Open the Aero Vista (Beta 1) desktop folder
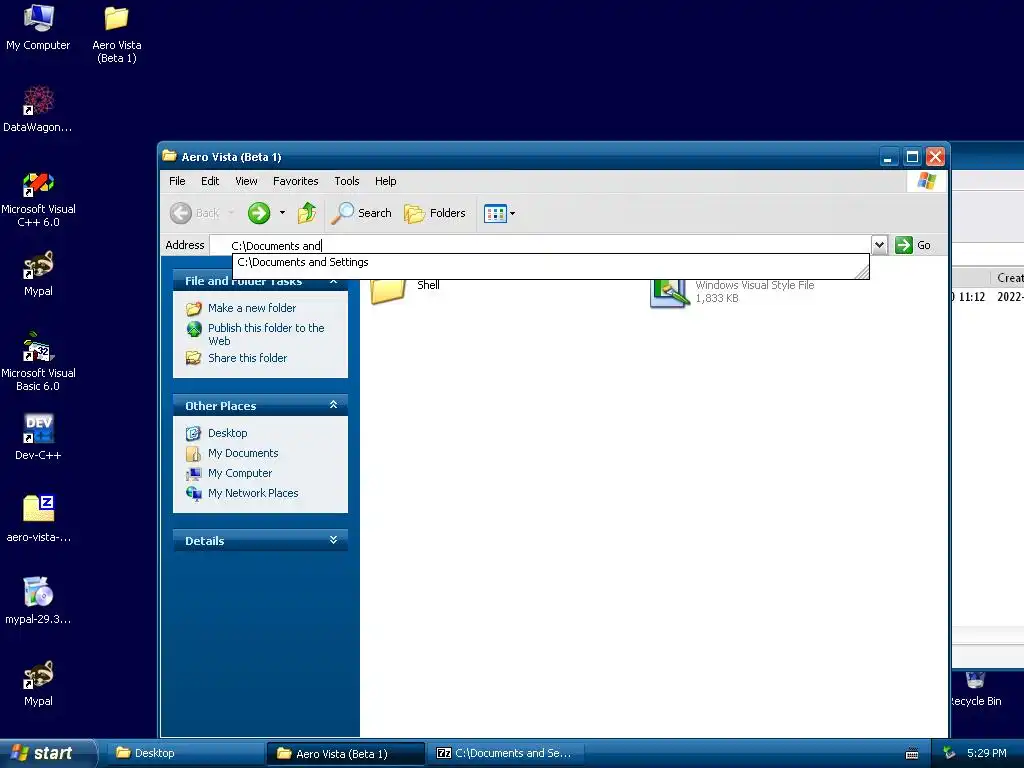Viewport: 1024px width, 768px height. pos(117,34)
